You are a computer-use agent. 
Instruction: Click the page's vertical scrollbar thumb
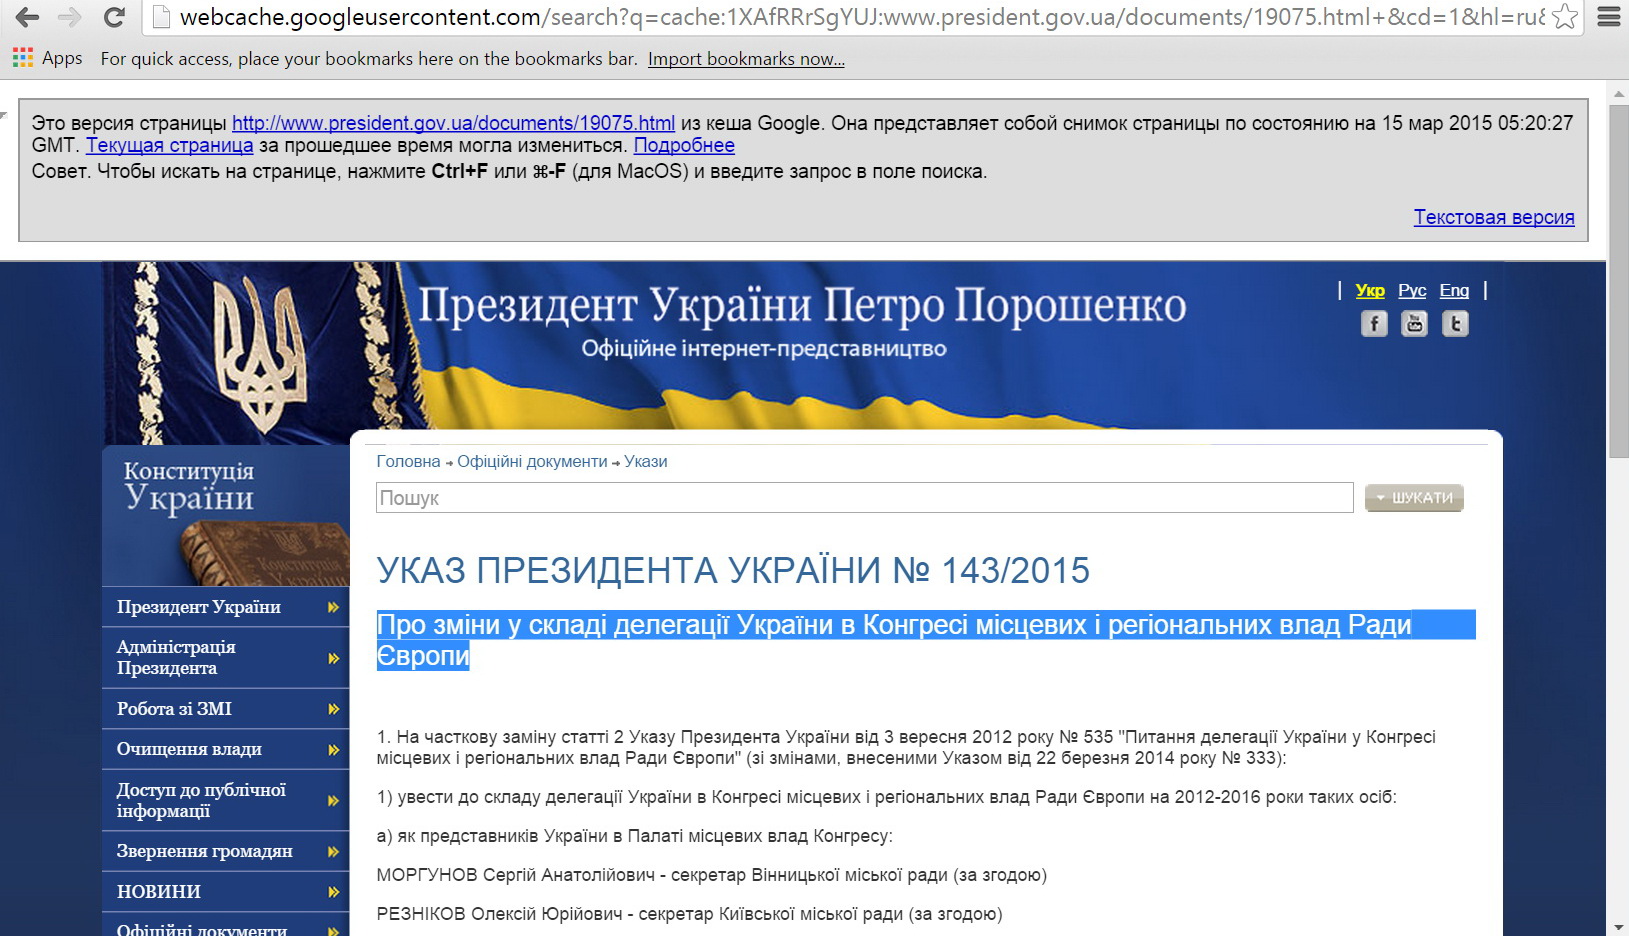pyautogui.click(x=1617, y=280)
